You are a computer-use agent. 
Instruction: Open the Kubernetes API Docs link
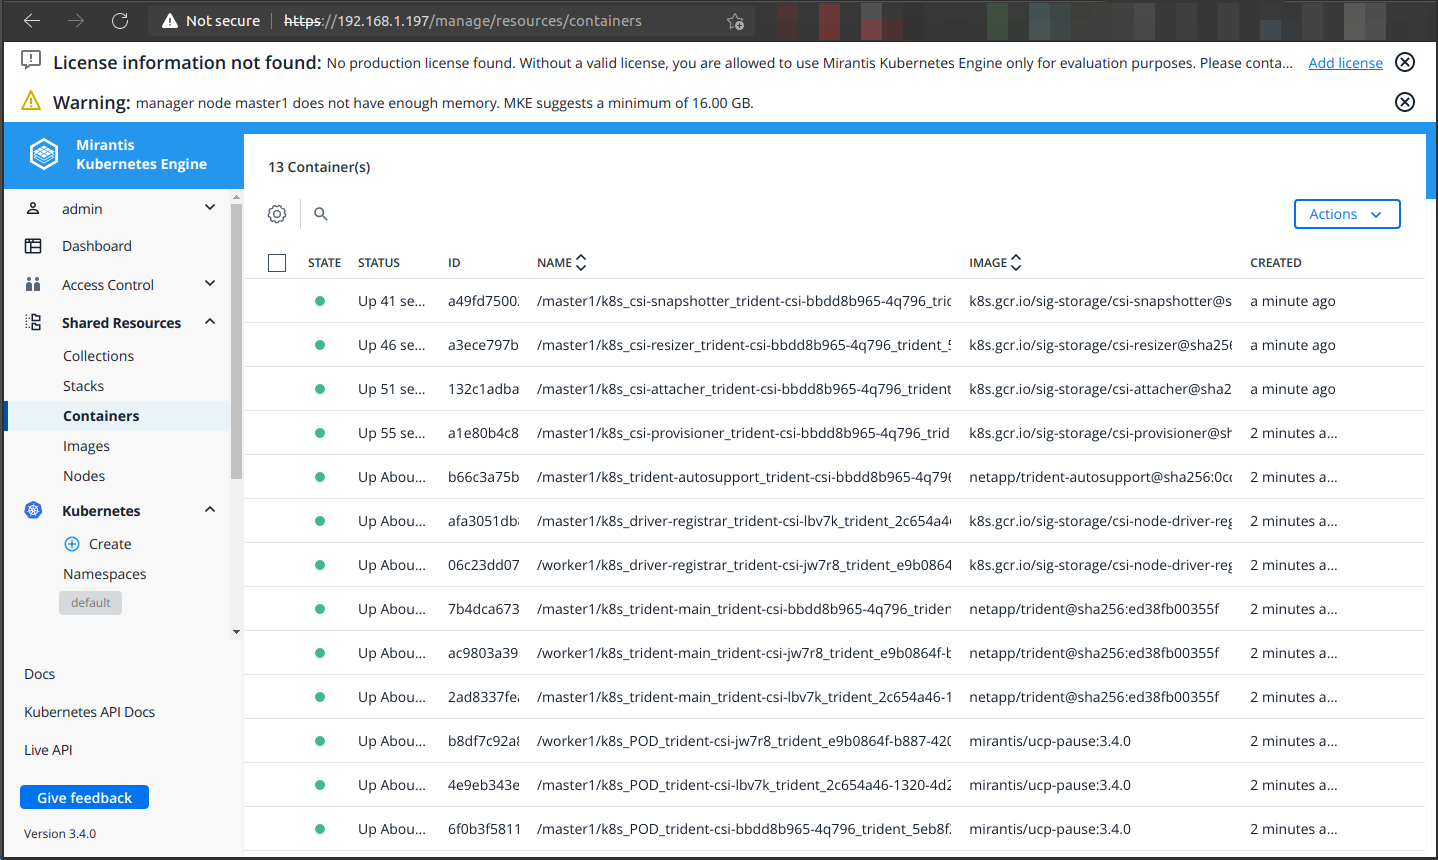[x=89, y=712]
